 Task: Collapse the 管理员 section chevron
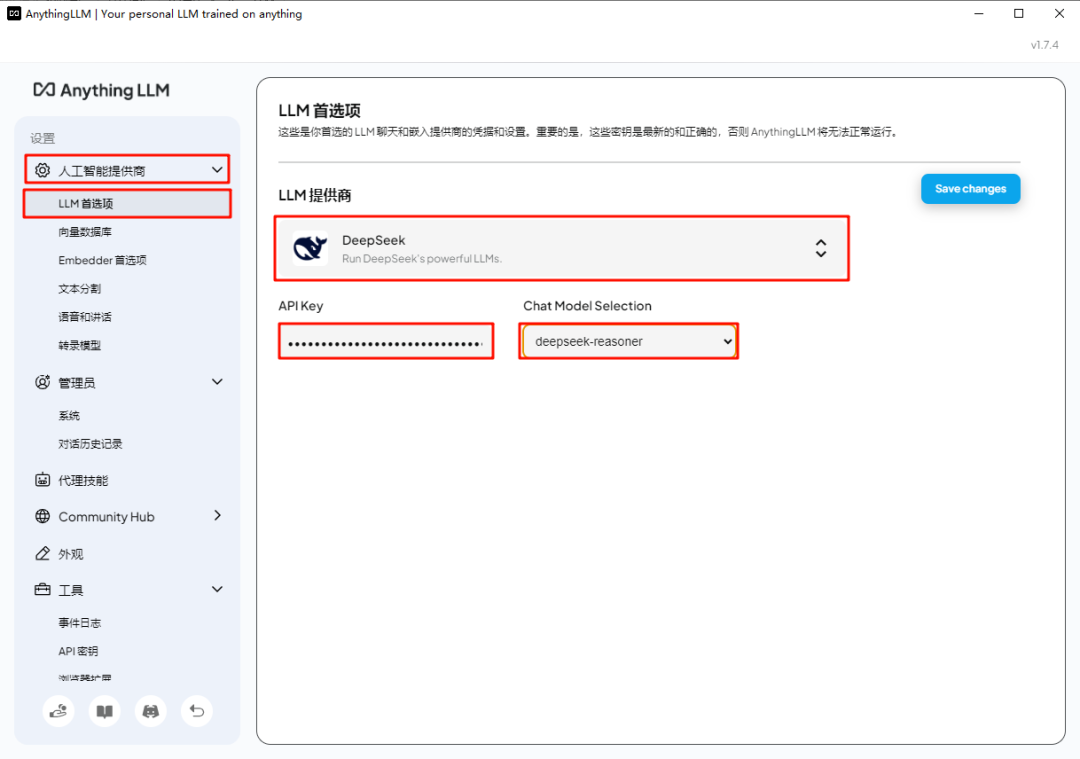tap(217, 382)
